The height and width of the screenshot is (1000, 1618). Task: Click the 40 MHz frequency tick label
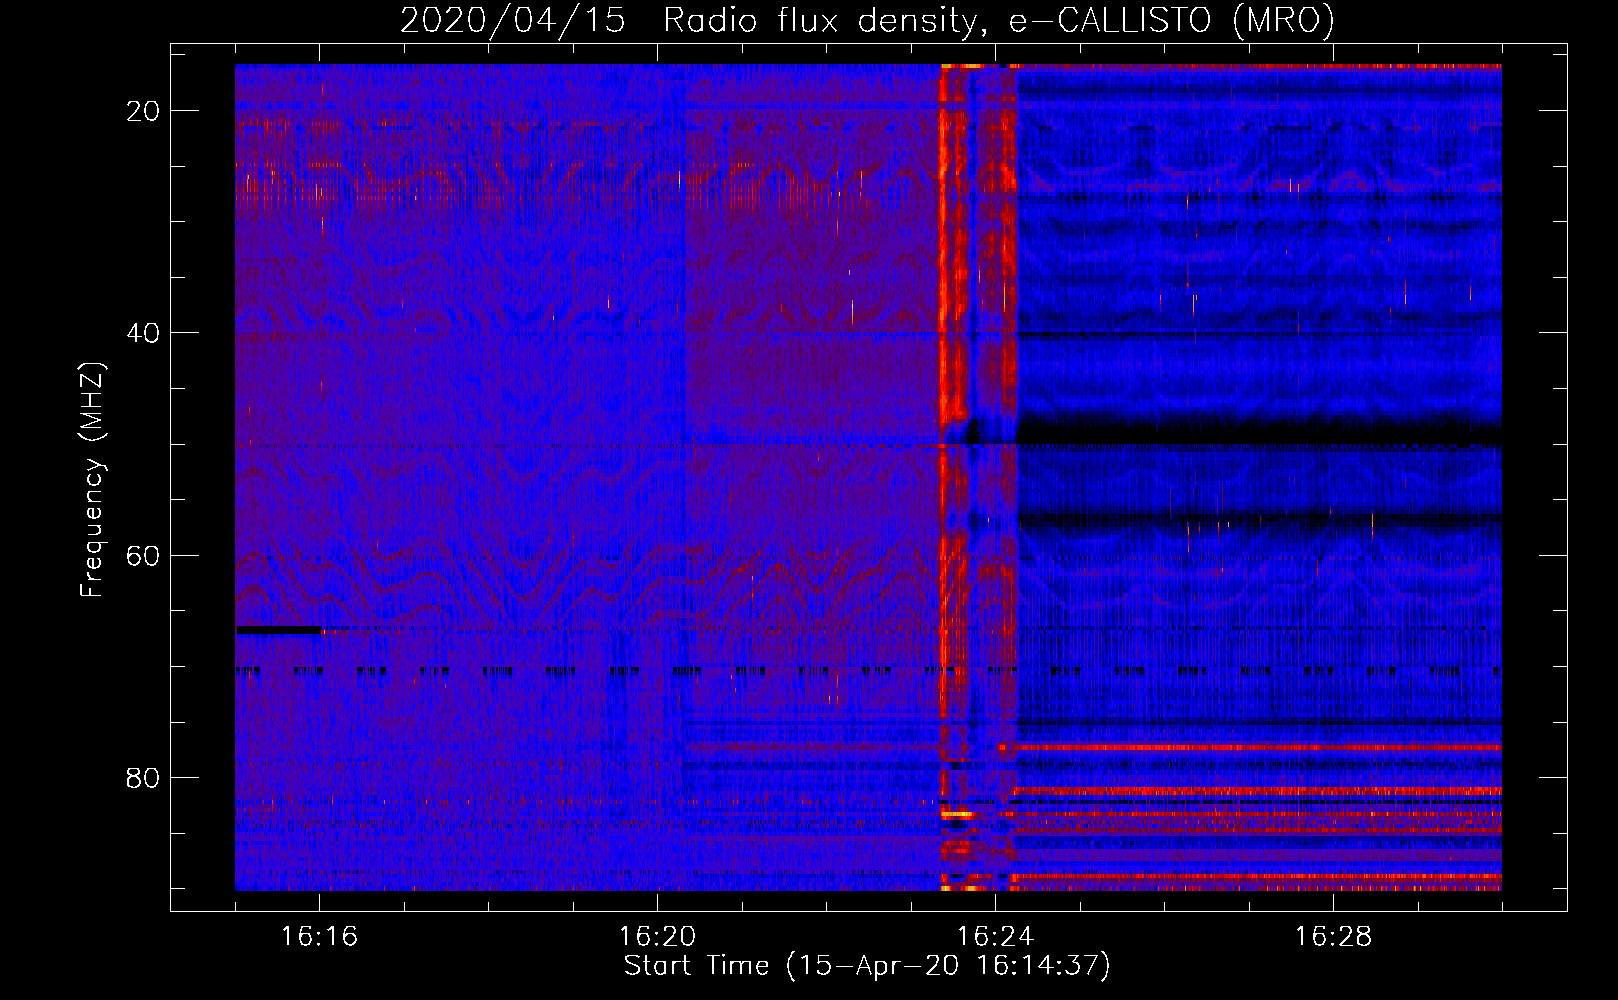click(x=143, y=333)
